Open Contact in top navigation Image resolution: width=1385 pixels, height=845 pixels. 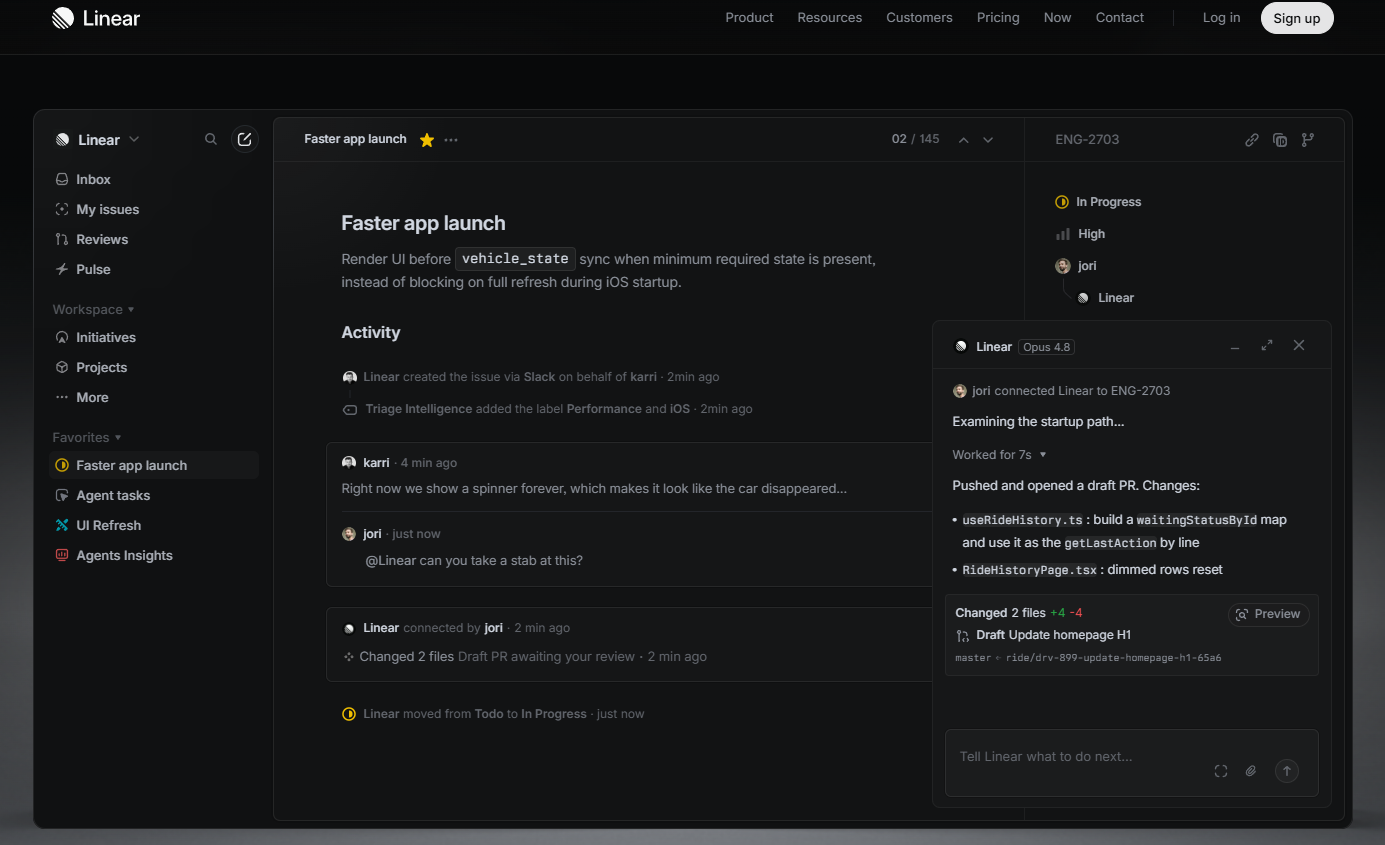(x=1120, y=18)
